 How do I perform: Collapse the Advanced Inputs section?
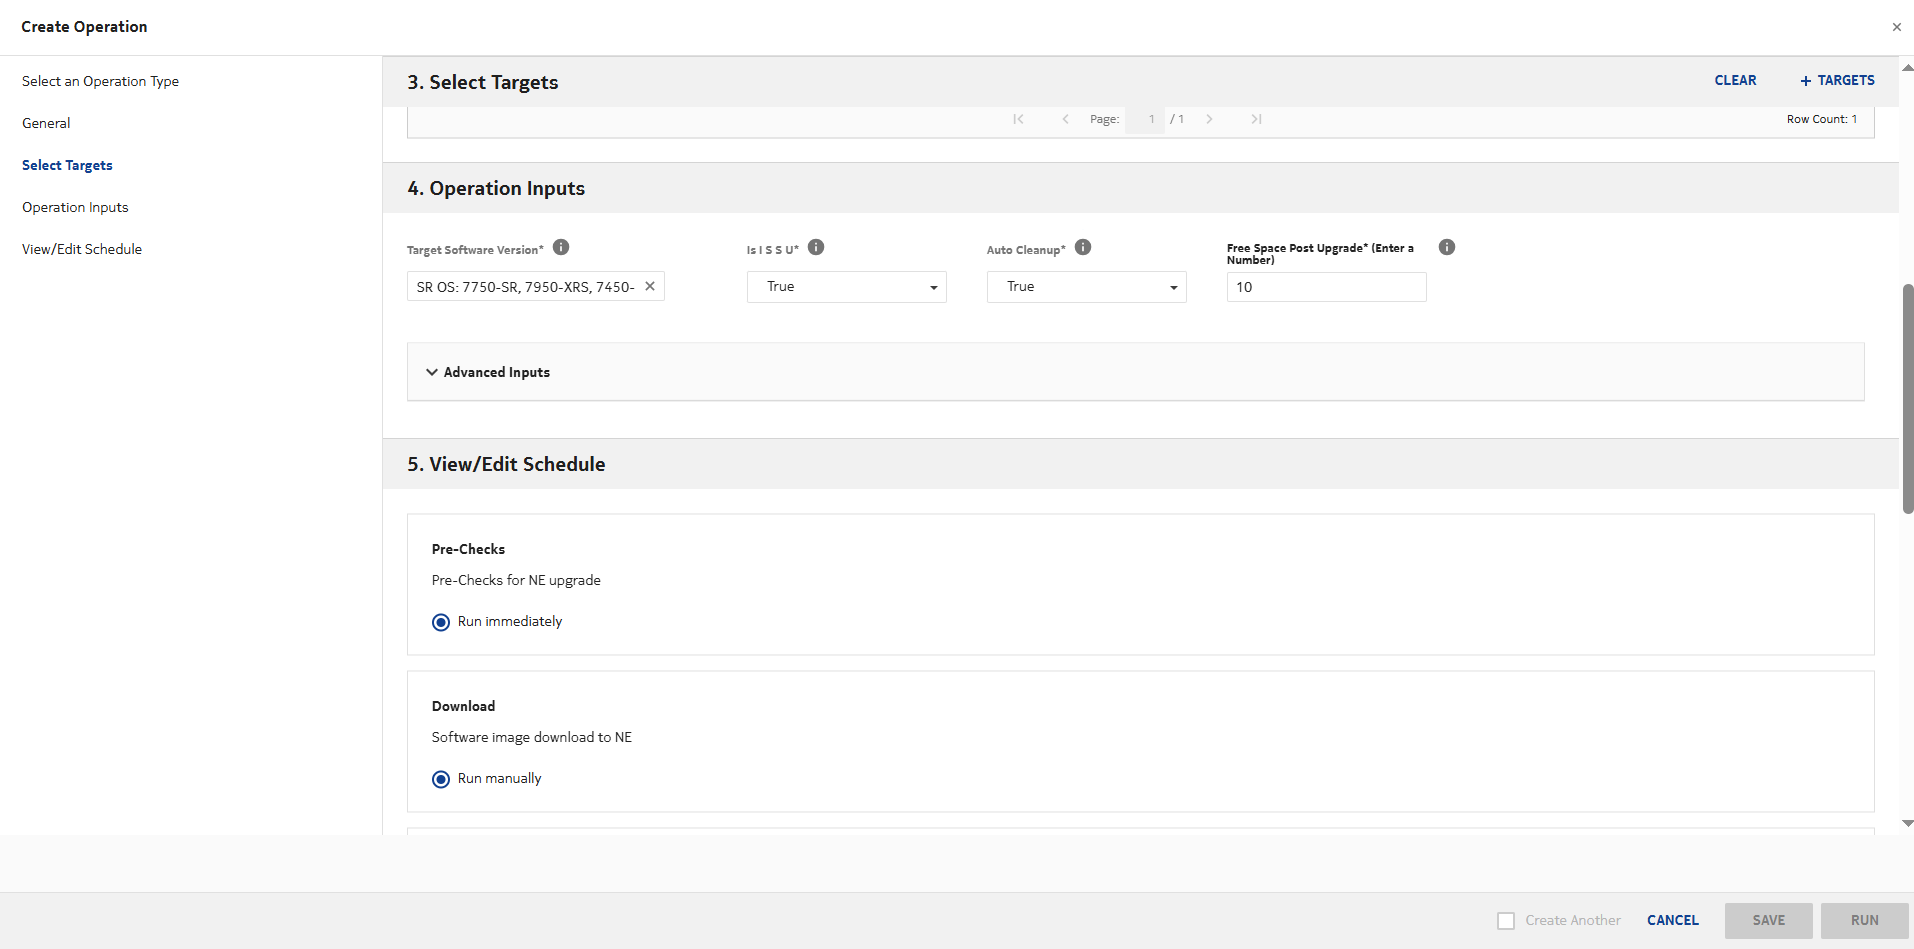coord(431,372)
